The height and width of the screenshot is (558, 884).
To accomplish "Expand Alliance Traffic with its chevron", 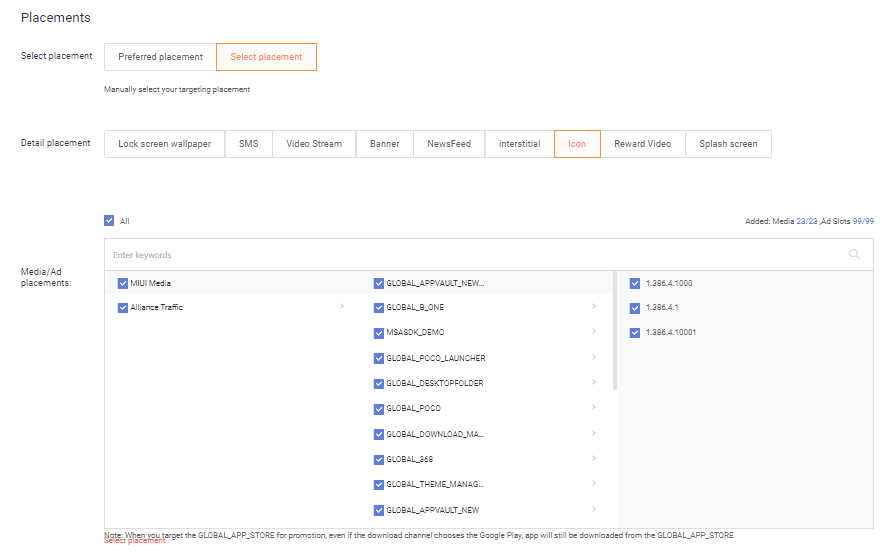I will (x=342, y=307).
